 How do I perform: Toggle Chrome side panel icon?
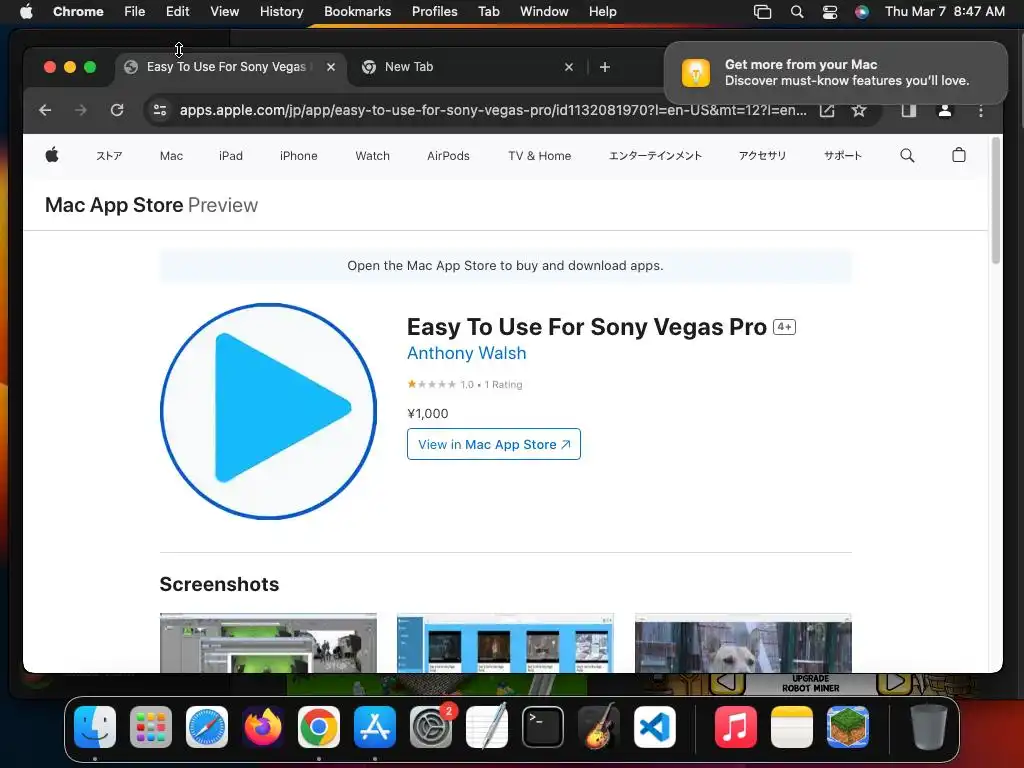pyautogui.click(x=908, y=110)
